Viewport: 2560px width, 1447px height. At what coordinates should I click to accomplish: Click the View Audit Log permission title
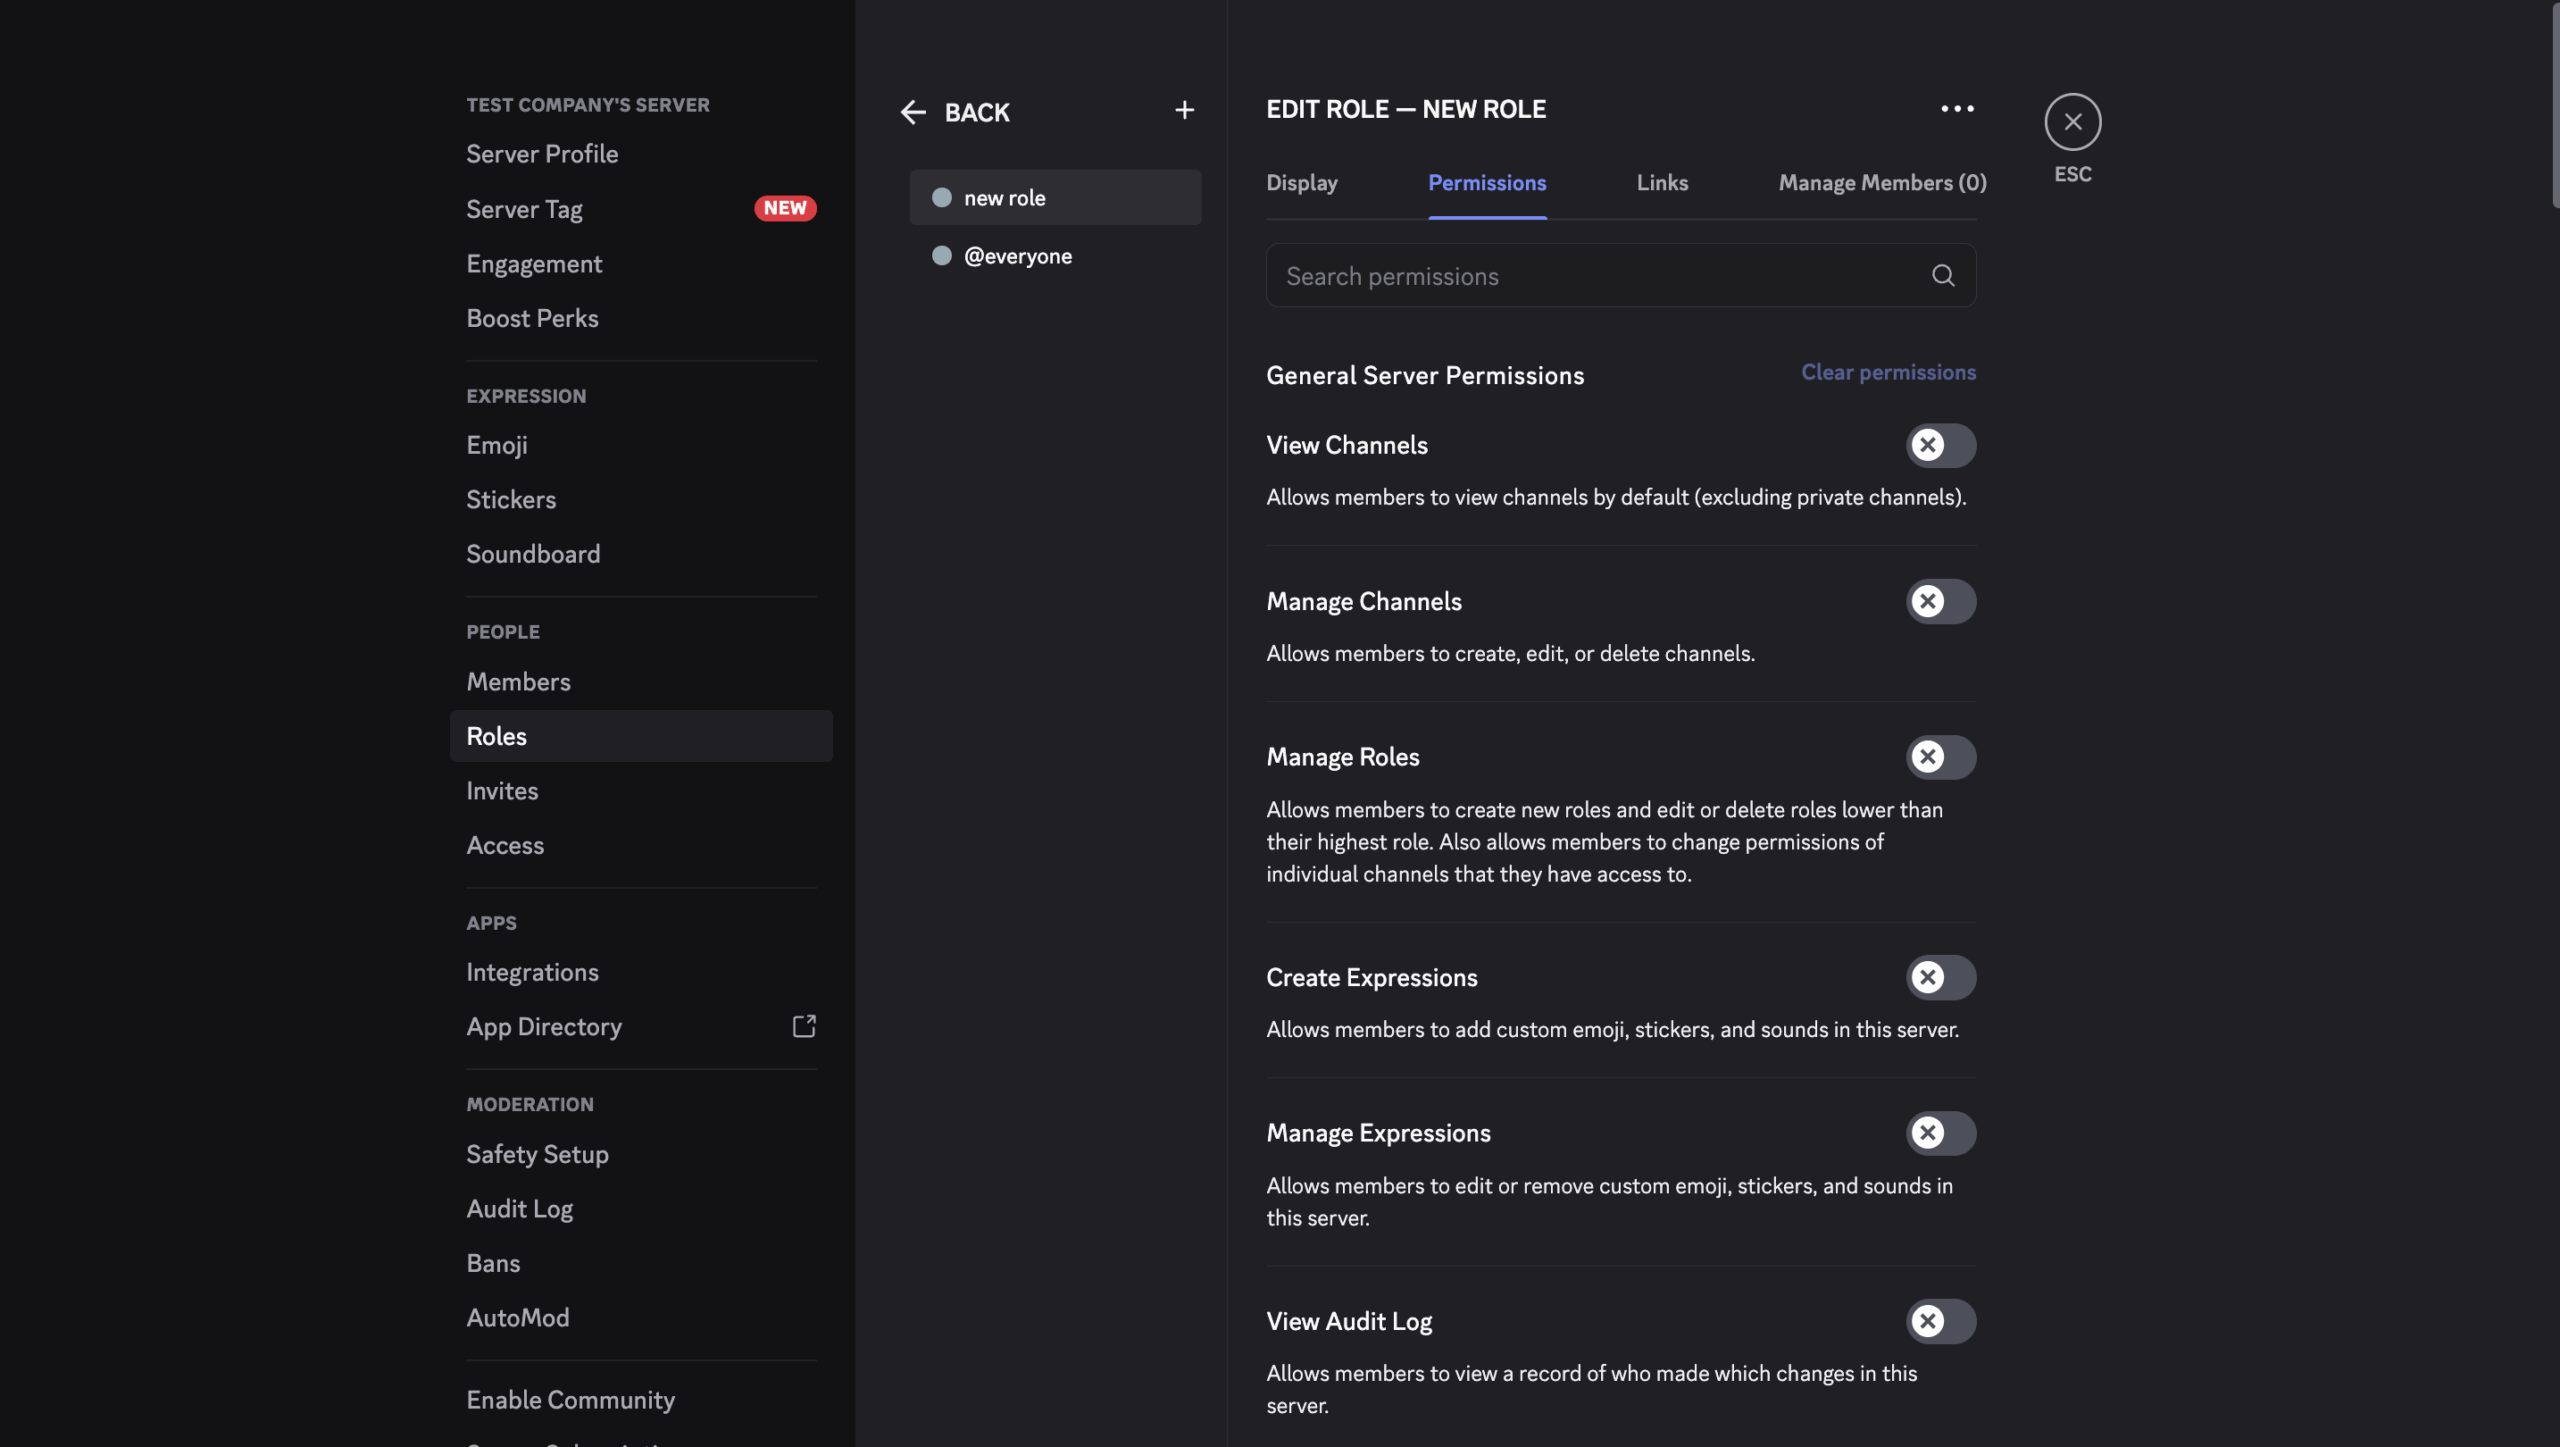[x=1348, y=1321]
